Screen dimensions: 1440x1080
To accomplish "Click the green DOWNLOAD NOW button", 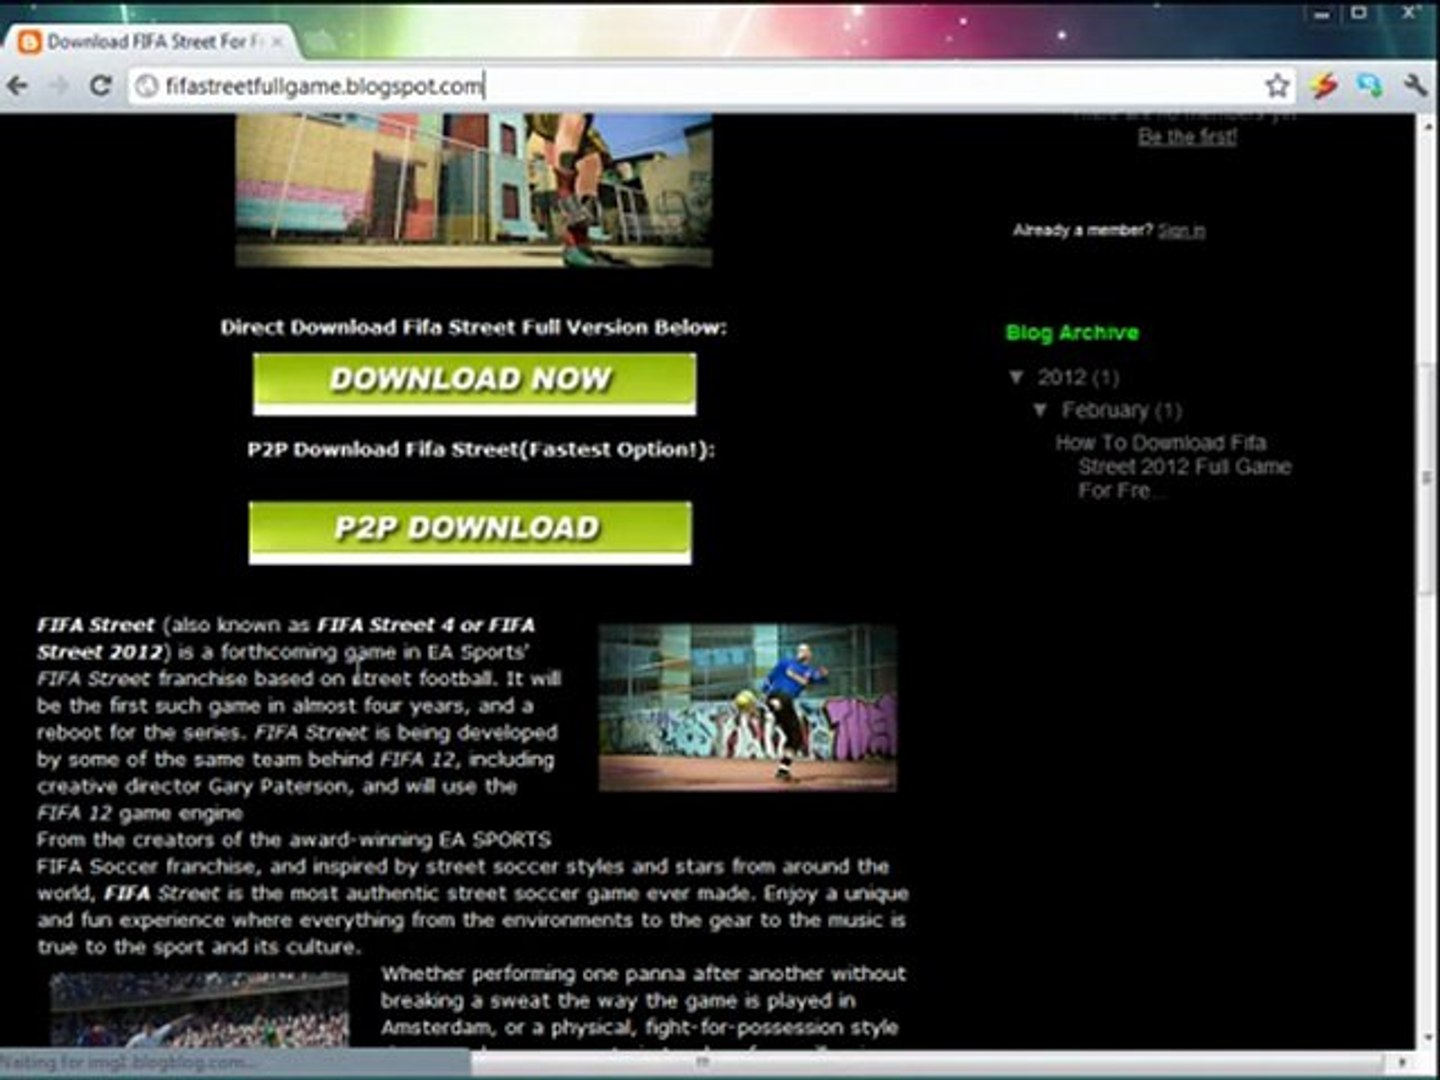I will point(474,383).
